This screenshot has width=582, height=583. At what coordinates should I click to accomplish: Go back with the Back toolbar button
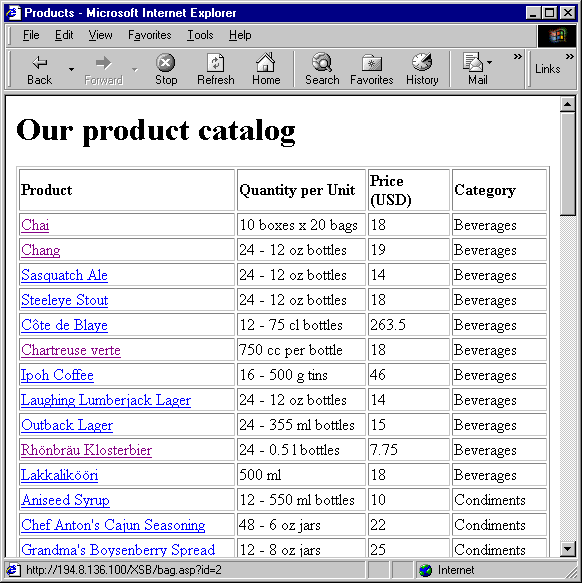coord(39,70)
